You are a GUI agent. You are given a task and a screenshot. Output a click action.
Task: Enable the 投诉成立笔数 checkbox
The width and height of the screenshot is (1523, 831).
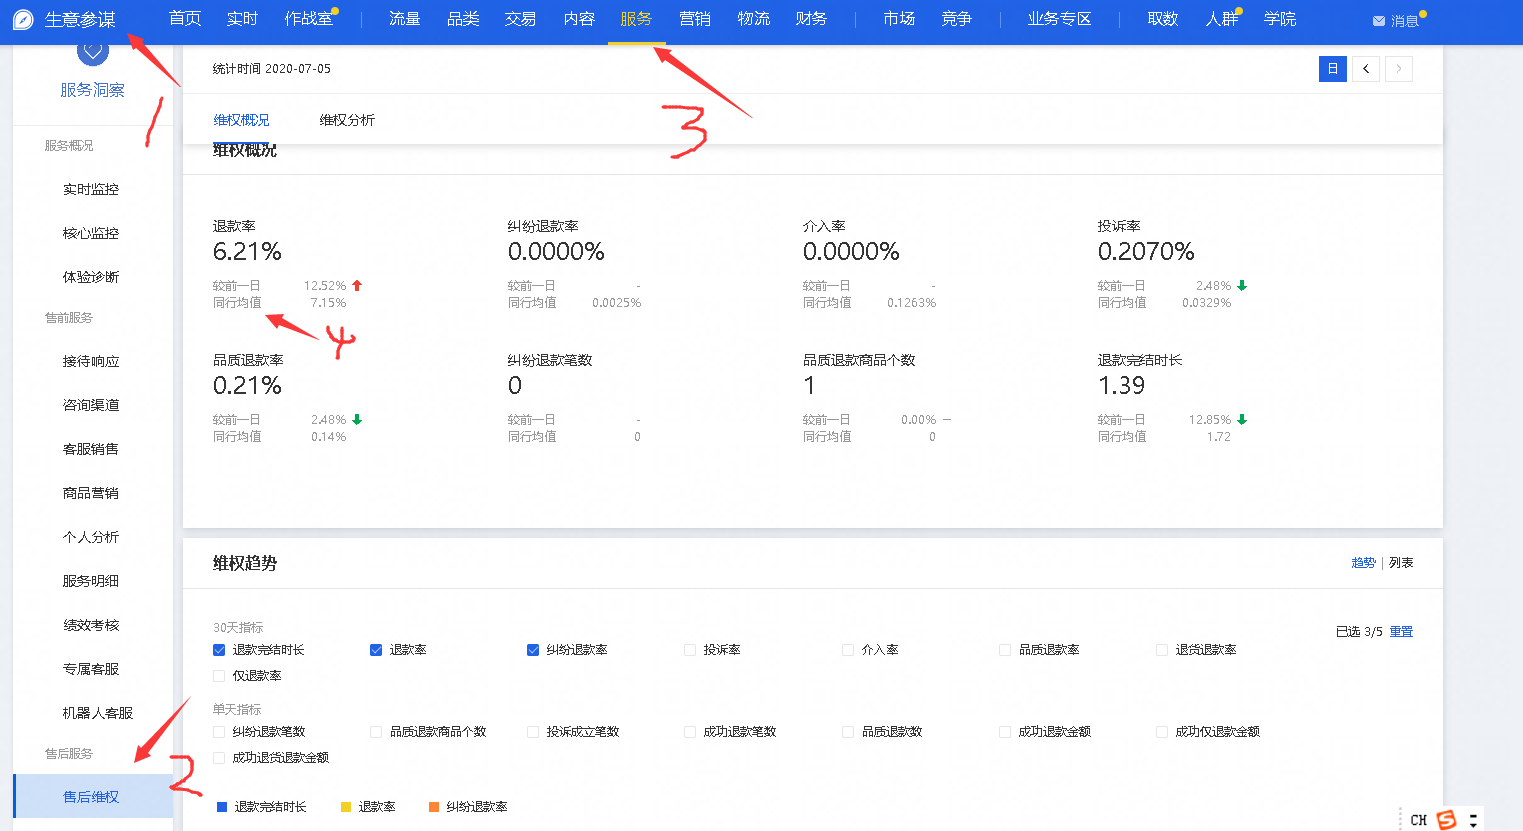533,732
